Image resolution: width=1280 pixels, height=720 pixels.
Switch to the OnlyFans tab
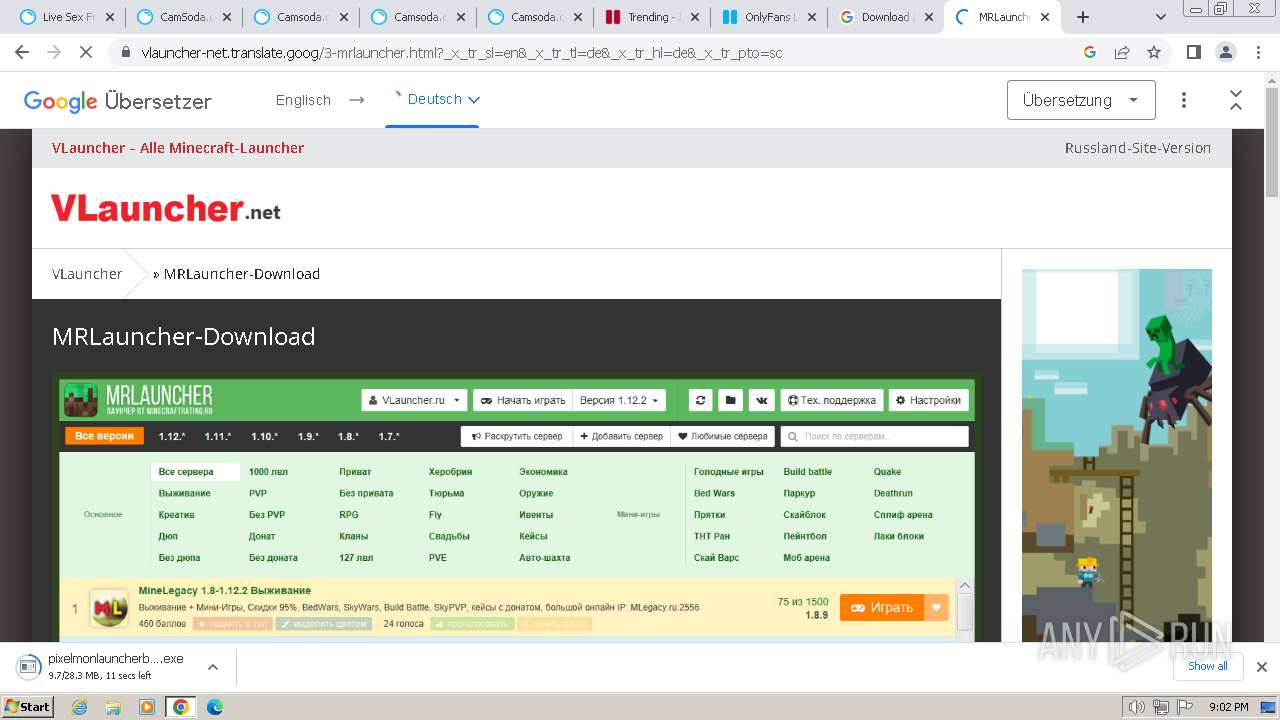[769, 17]
